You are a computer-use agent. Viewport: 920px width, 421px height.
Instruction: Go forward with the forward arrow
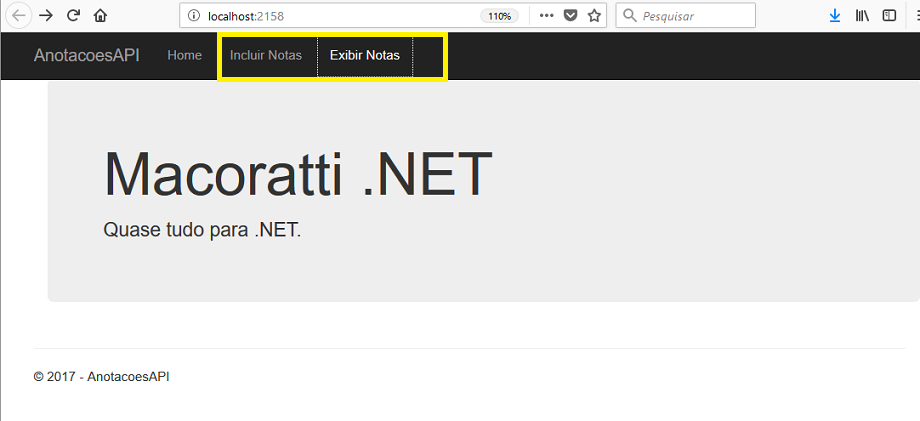pyautogui.click(x=46, y=16)
